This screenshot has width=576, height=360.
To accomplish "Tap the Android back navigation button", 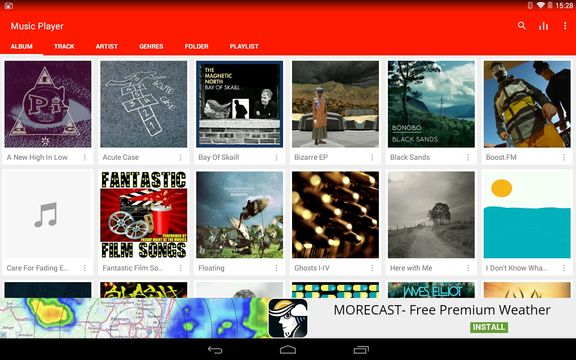I will [x=215, y=349].
